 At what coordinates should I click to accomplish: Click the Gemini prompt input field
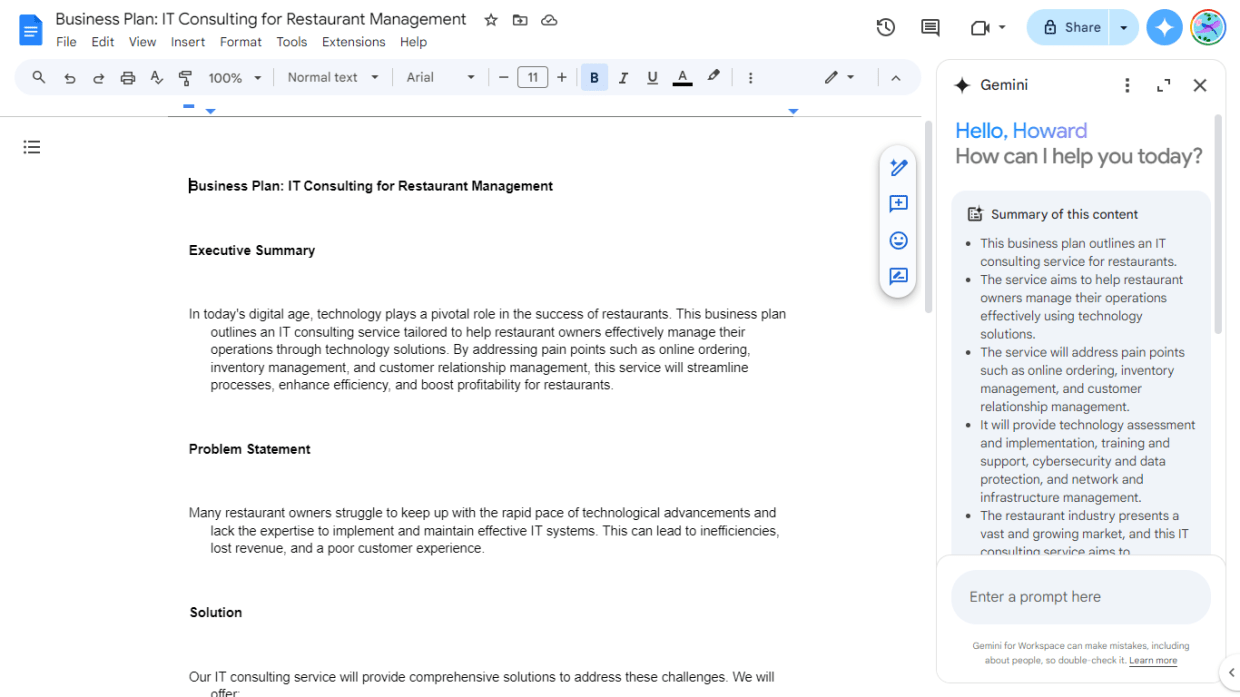[1080, 596]
